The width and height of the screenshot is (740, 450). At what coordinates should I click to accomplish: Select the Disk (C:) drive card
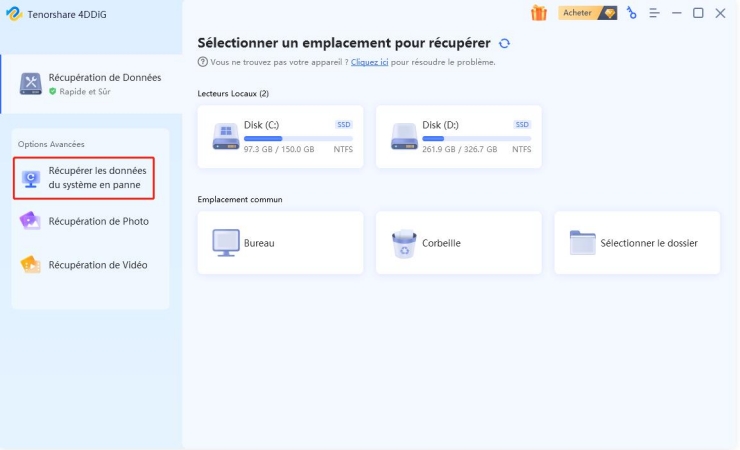coord(280,137)
